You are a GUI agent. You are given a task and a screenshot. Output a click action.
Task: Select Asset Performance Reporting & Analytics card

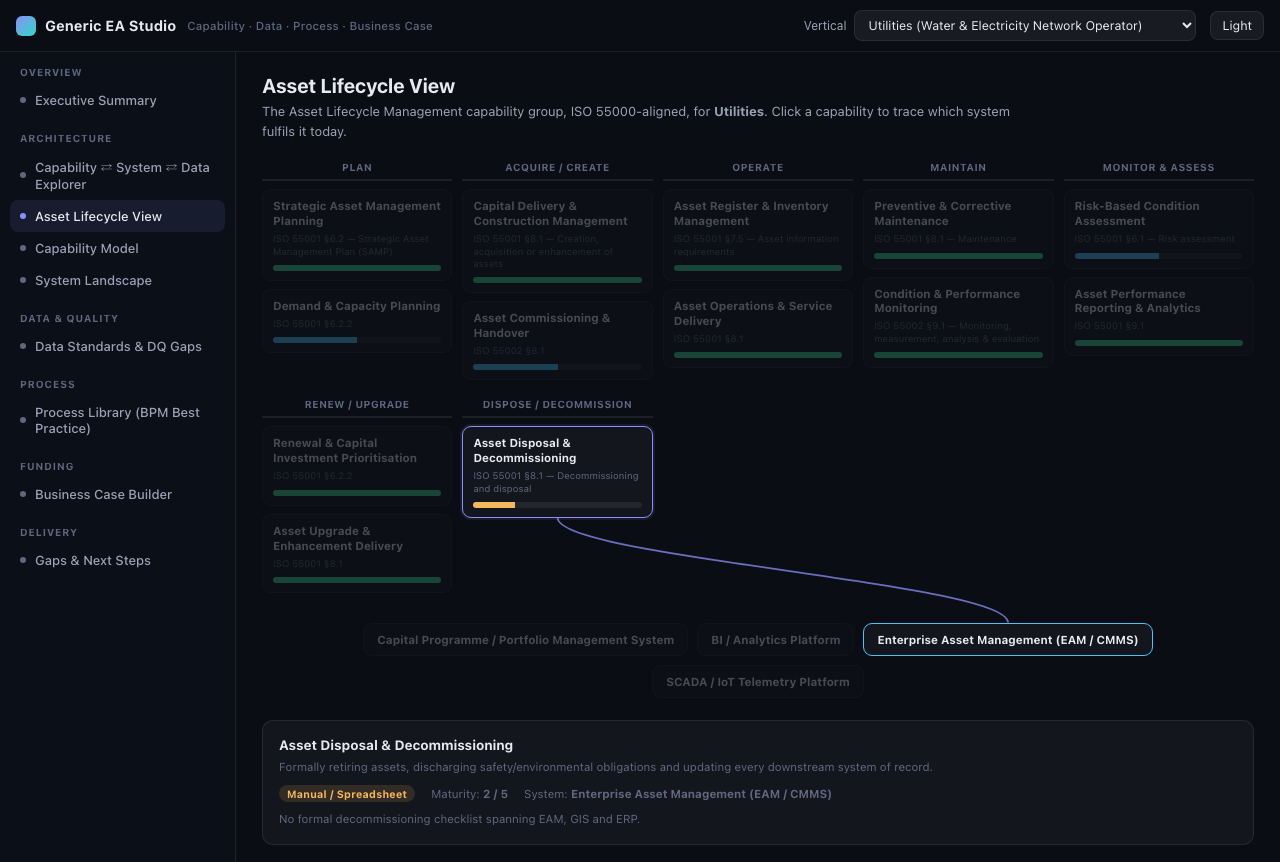tap(1158, 316)
